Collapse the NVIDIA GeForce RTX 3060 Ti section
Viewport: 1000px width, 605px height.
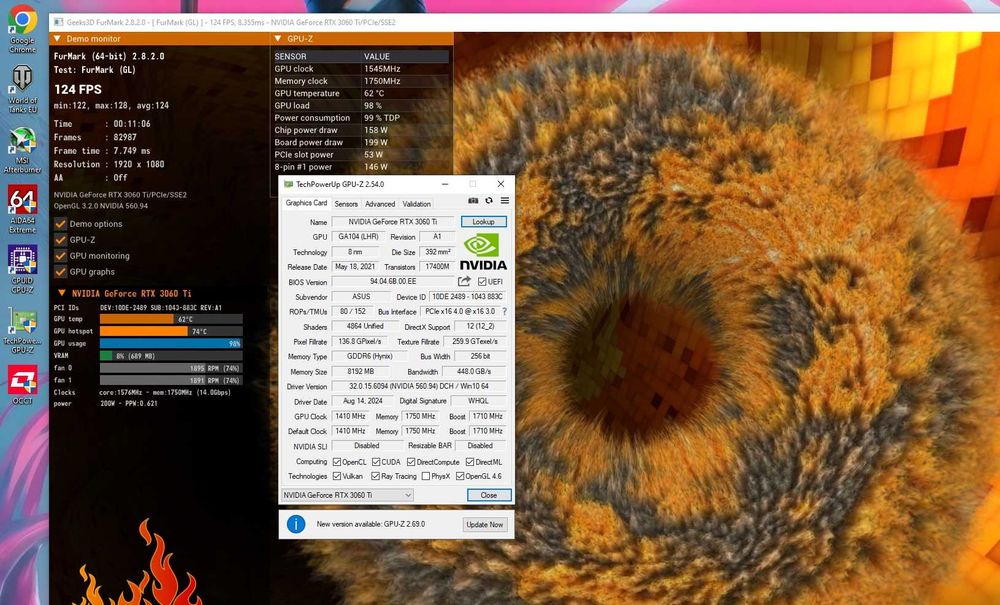tap(62, 293)
